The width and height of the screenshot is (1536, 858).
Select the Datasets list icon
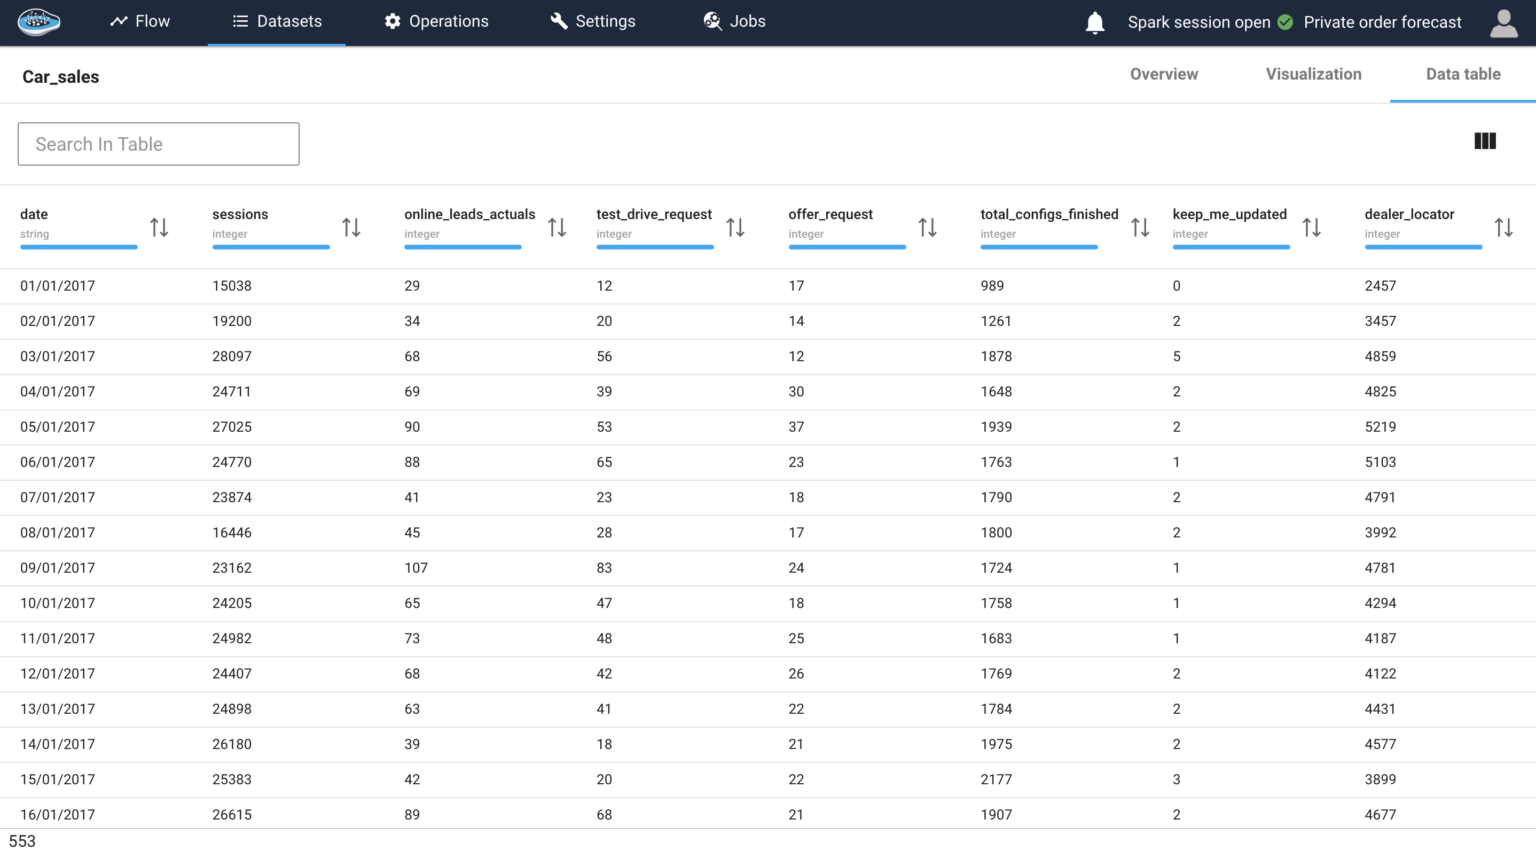click(x=242, y=21)
